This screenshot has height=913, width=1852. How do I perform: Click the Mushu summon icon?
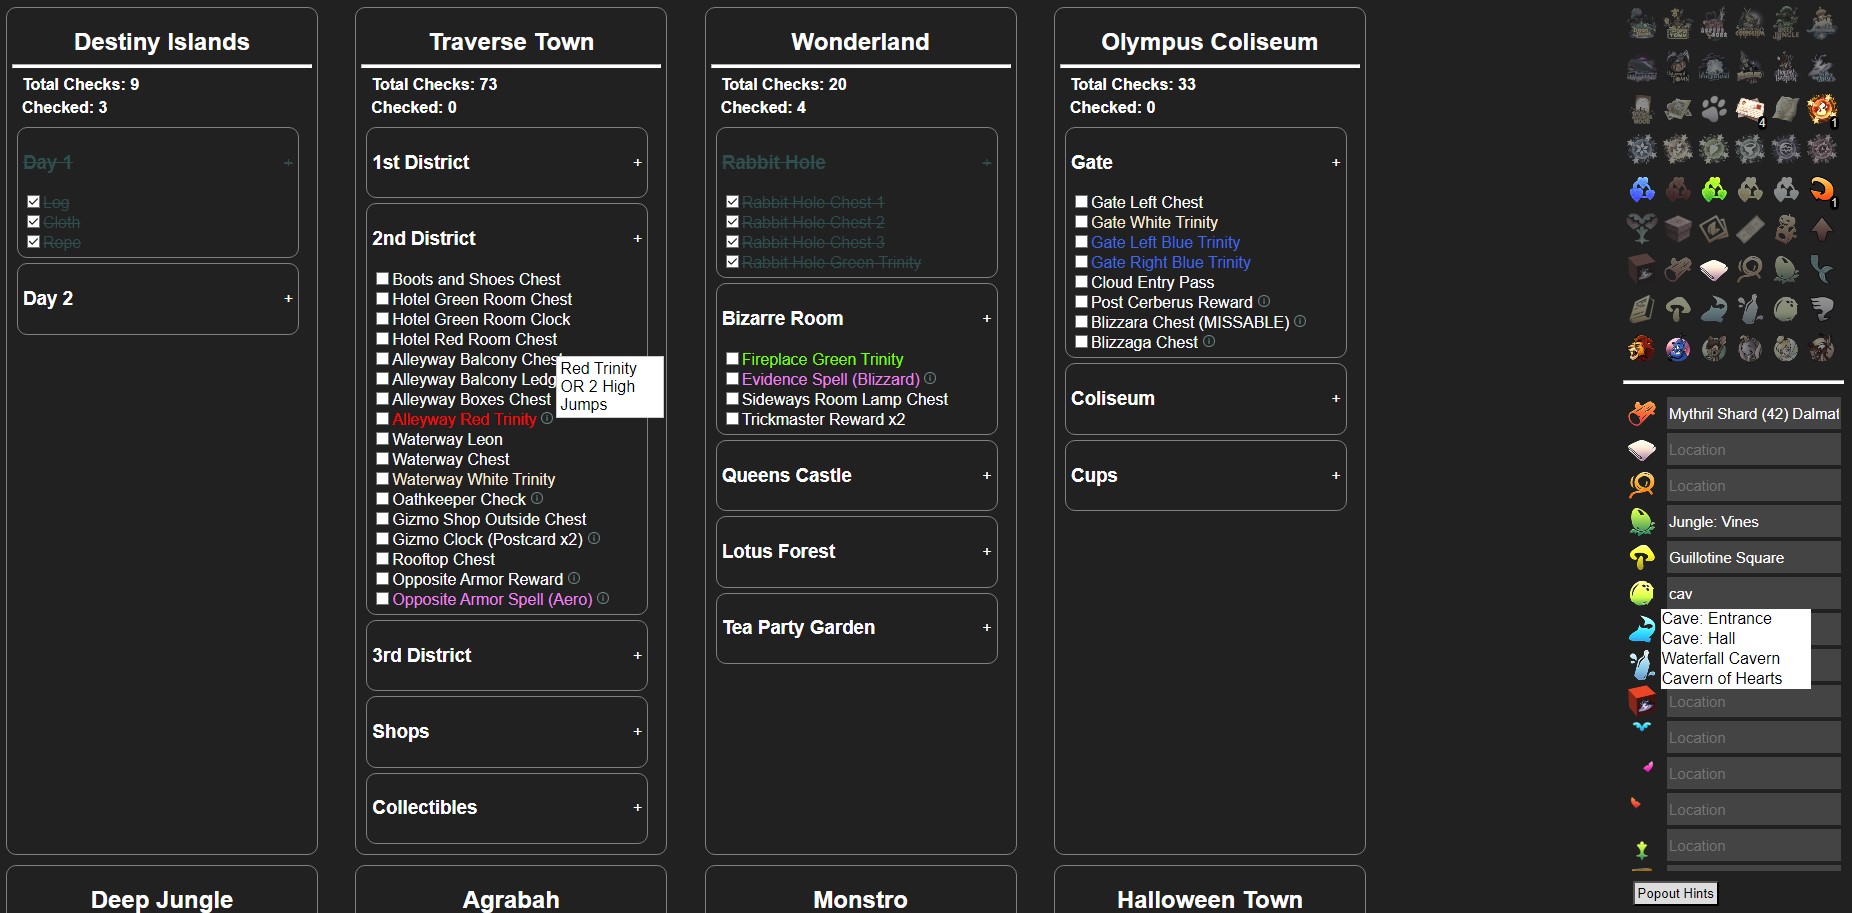pos(1822,348)
